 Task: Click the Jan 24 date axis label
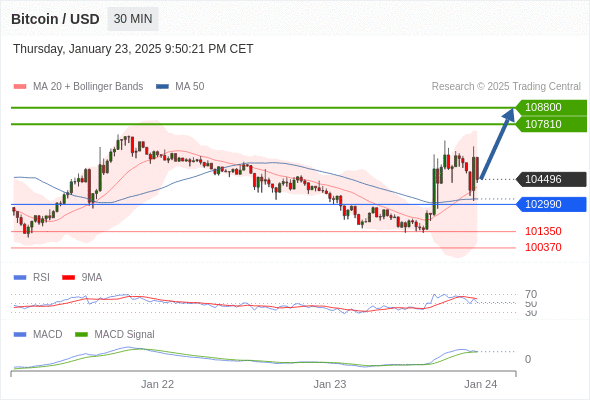481,384
